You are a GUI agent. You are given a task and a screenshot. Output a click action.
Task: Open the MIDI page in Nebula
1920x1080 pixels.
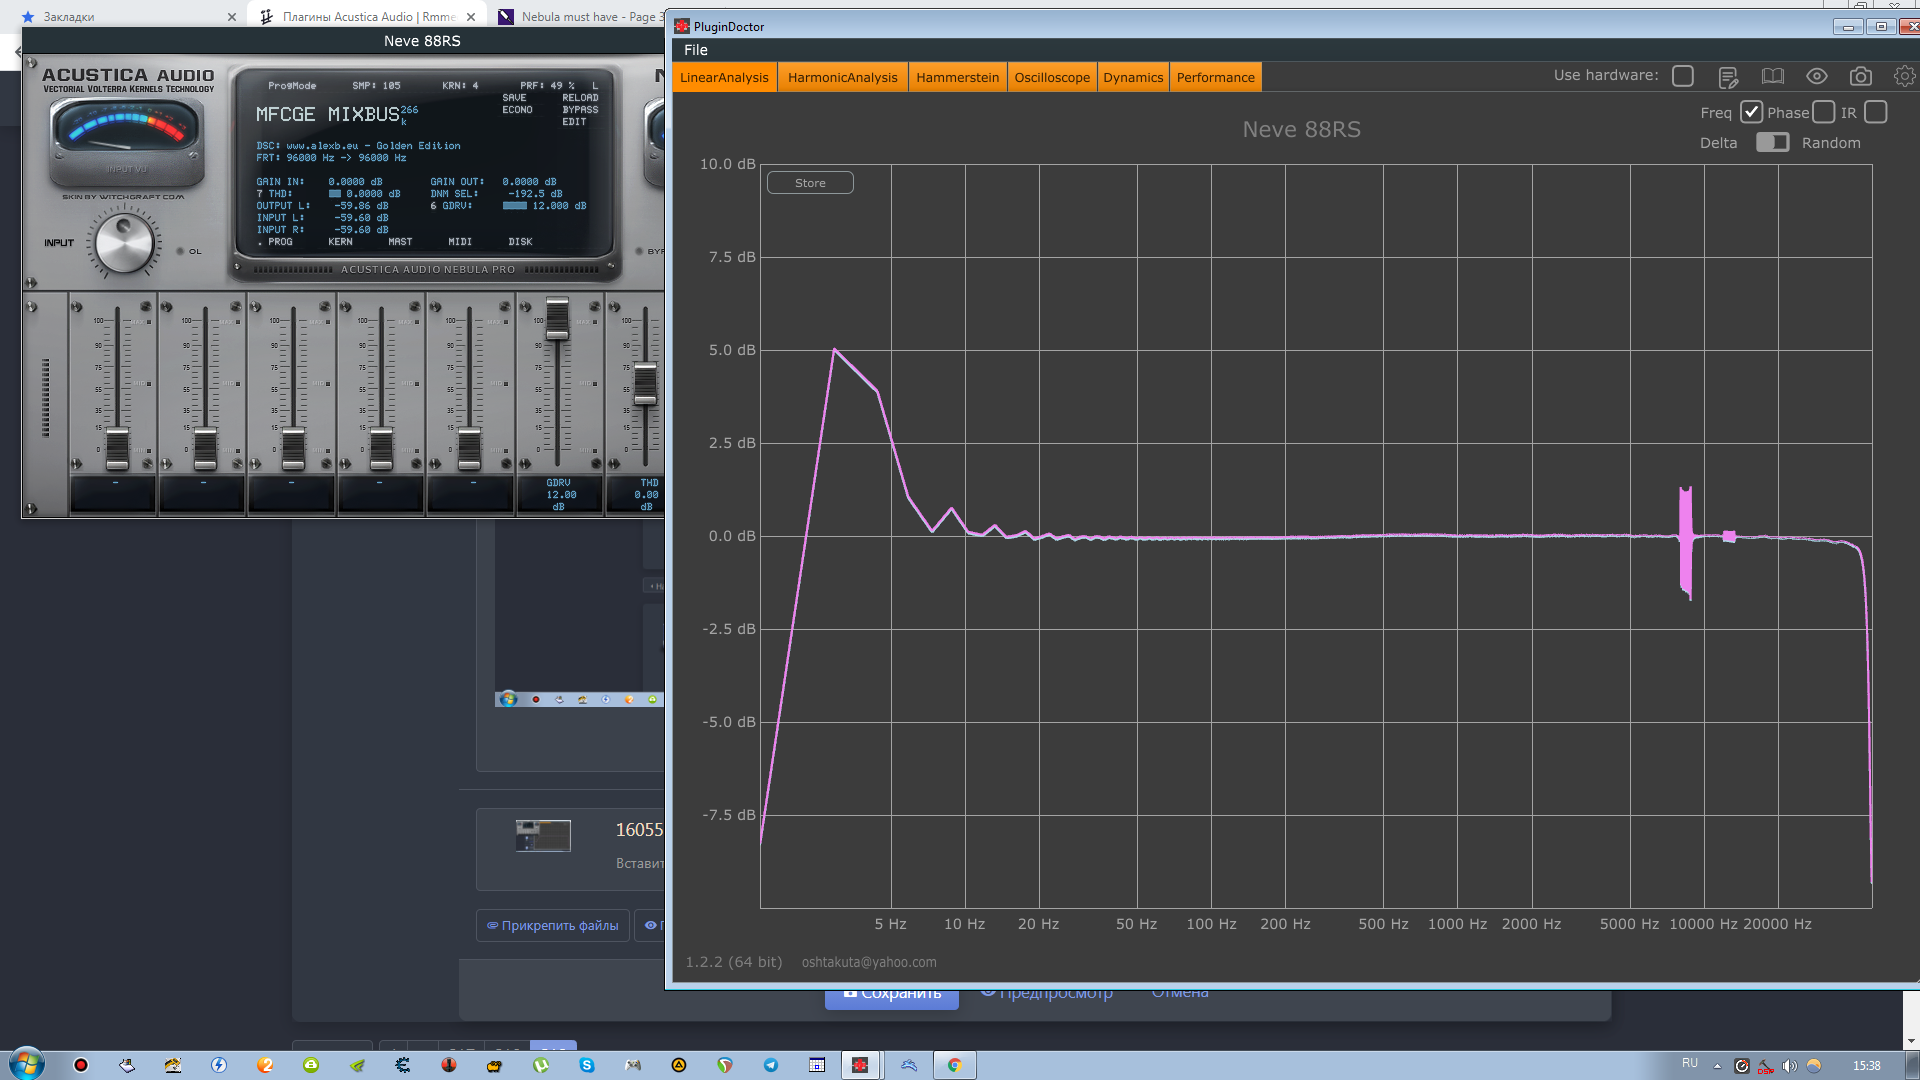click(460, 242)
